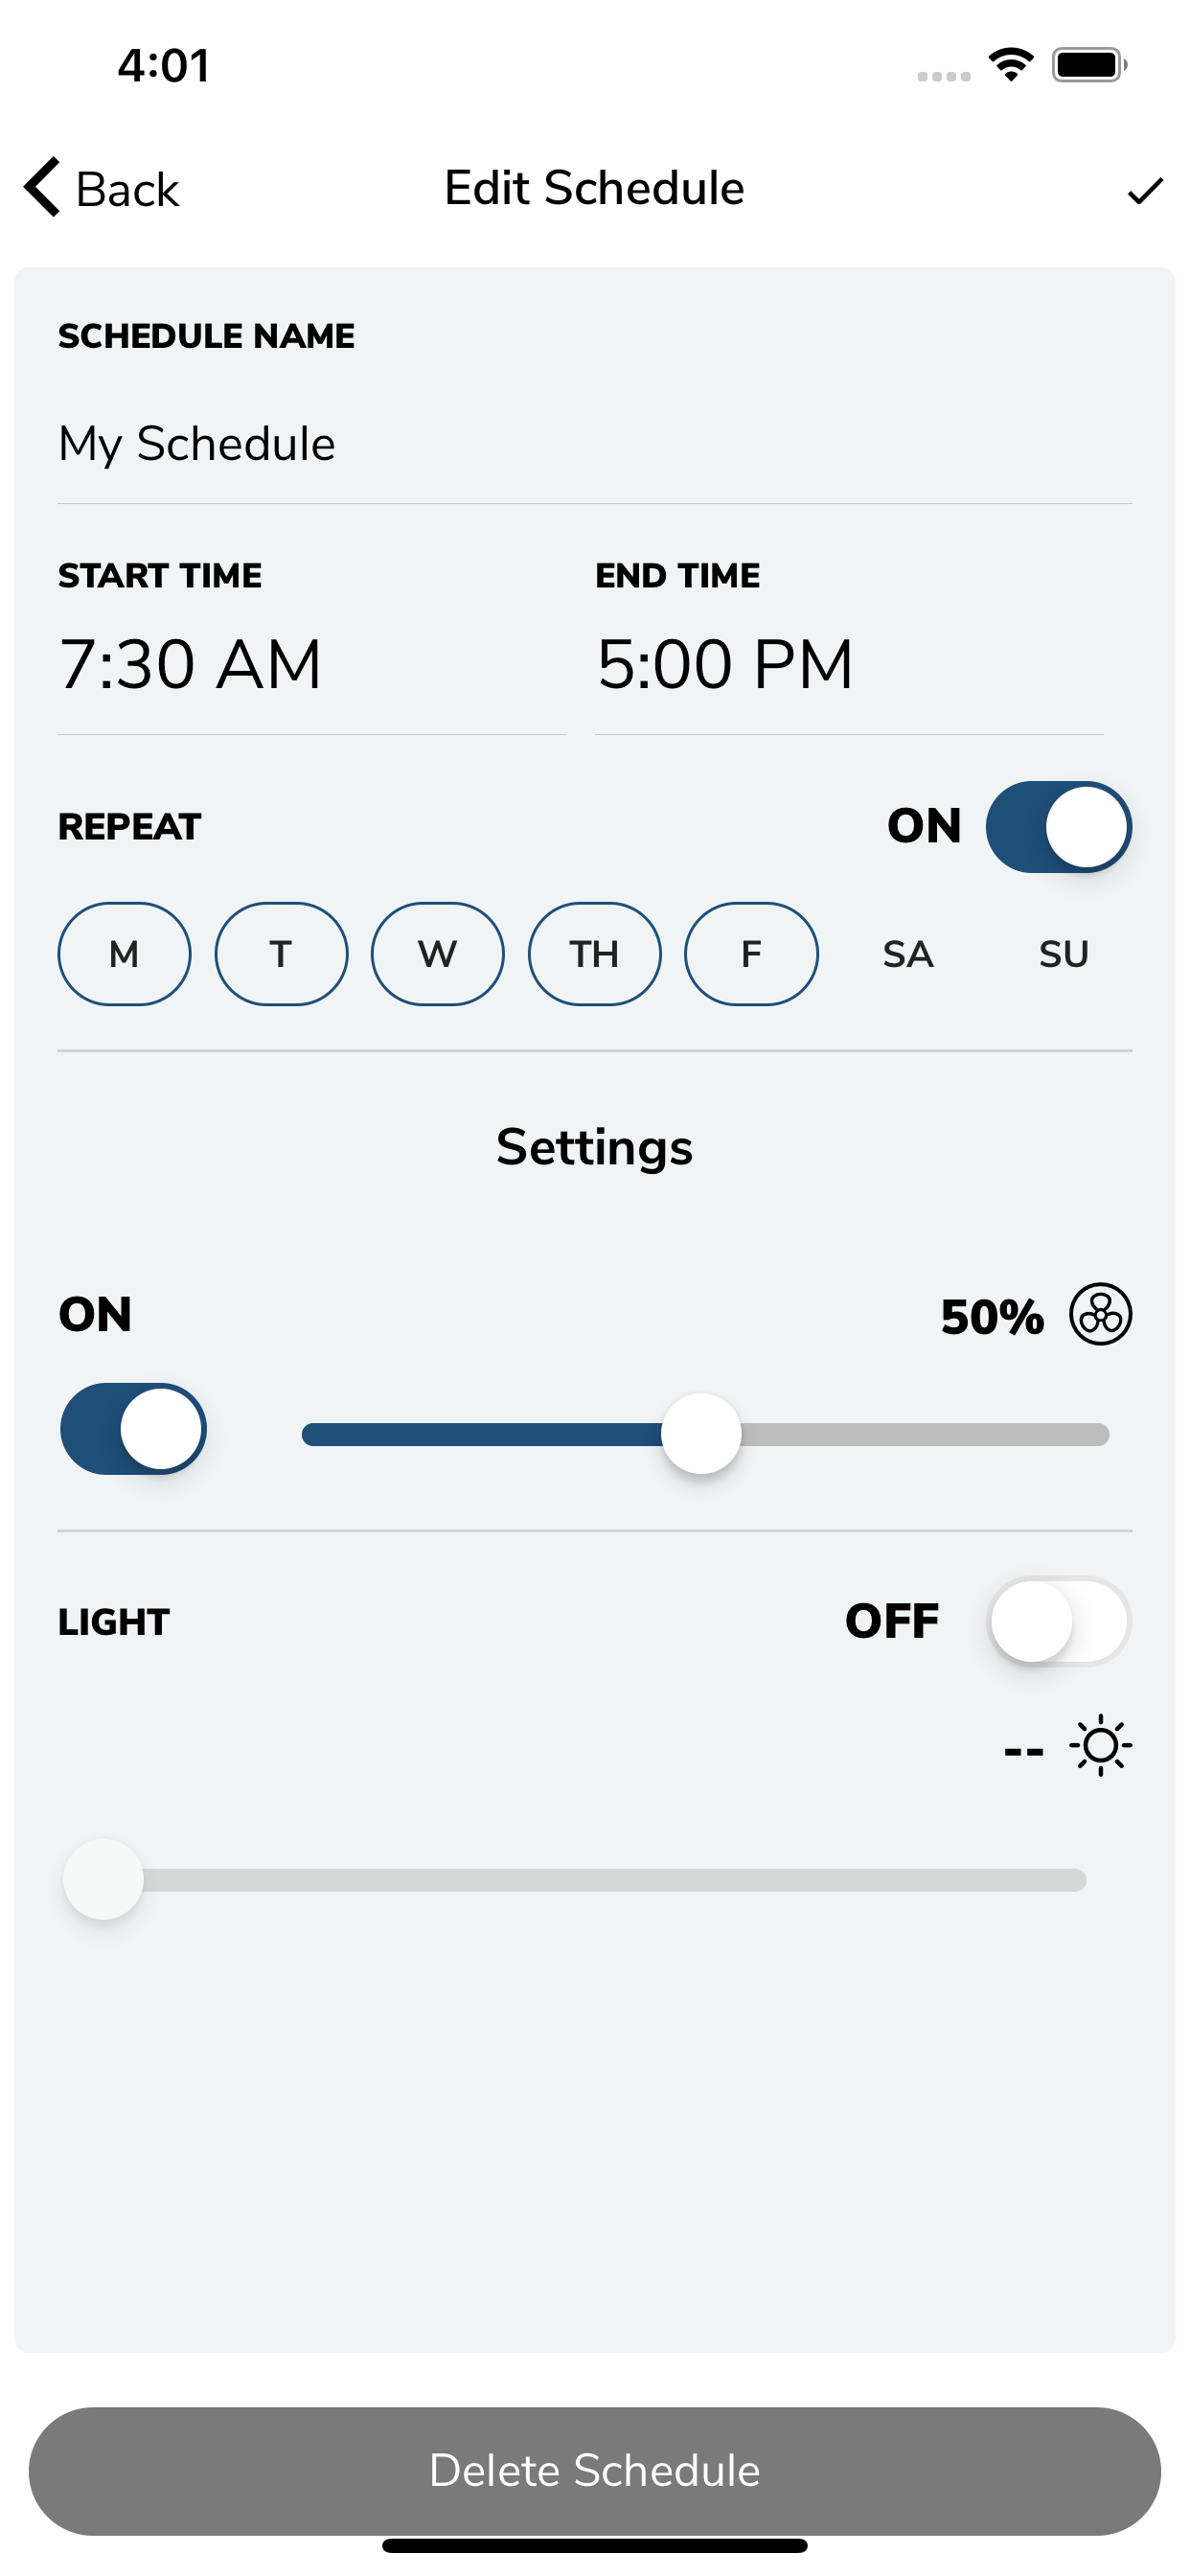Image resolution: width=1190 pixels, height=2576 pixels.
Task: Open the End Time 5:00 PM picker
Action: (849, 664)
